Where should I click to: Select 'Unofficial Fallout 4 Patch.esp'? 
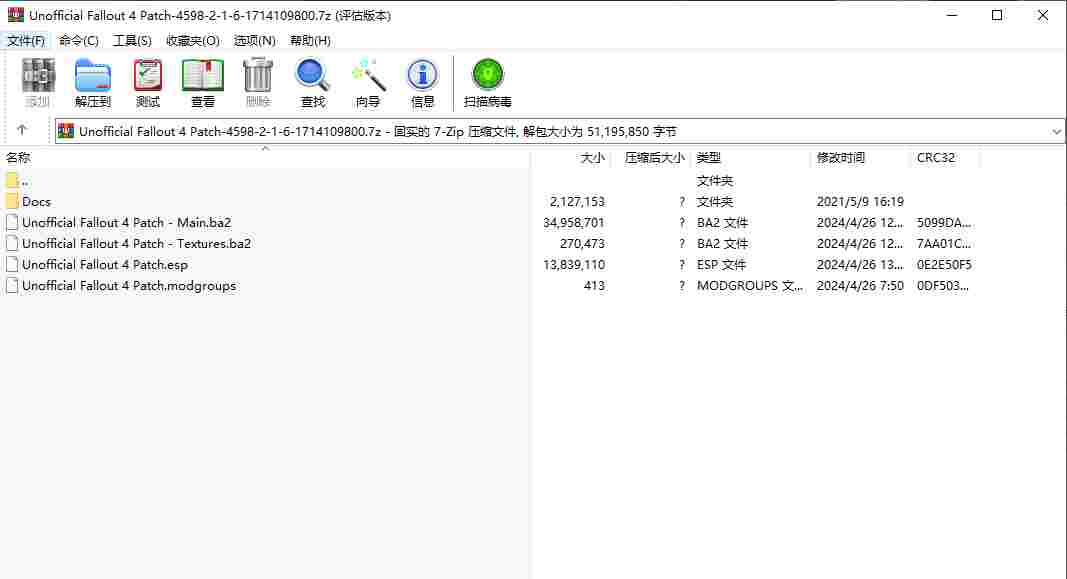tap(105, 265)
